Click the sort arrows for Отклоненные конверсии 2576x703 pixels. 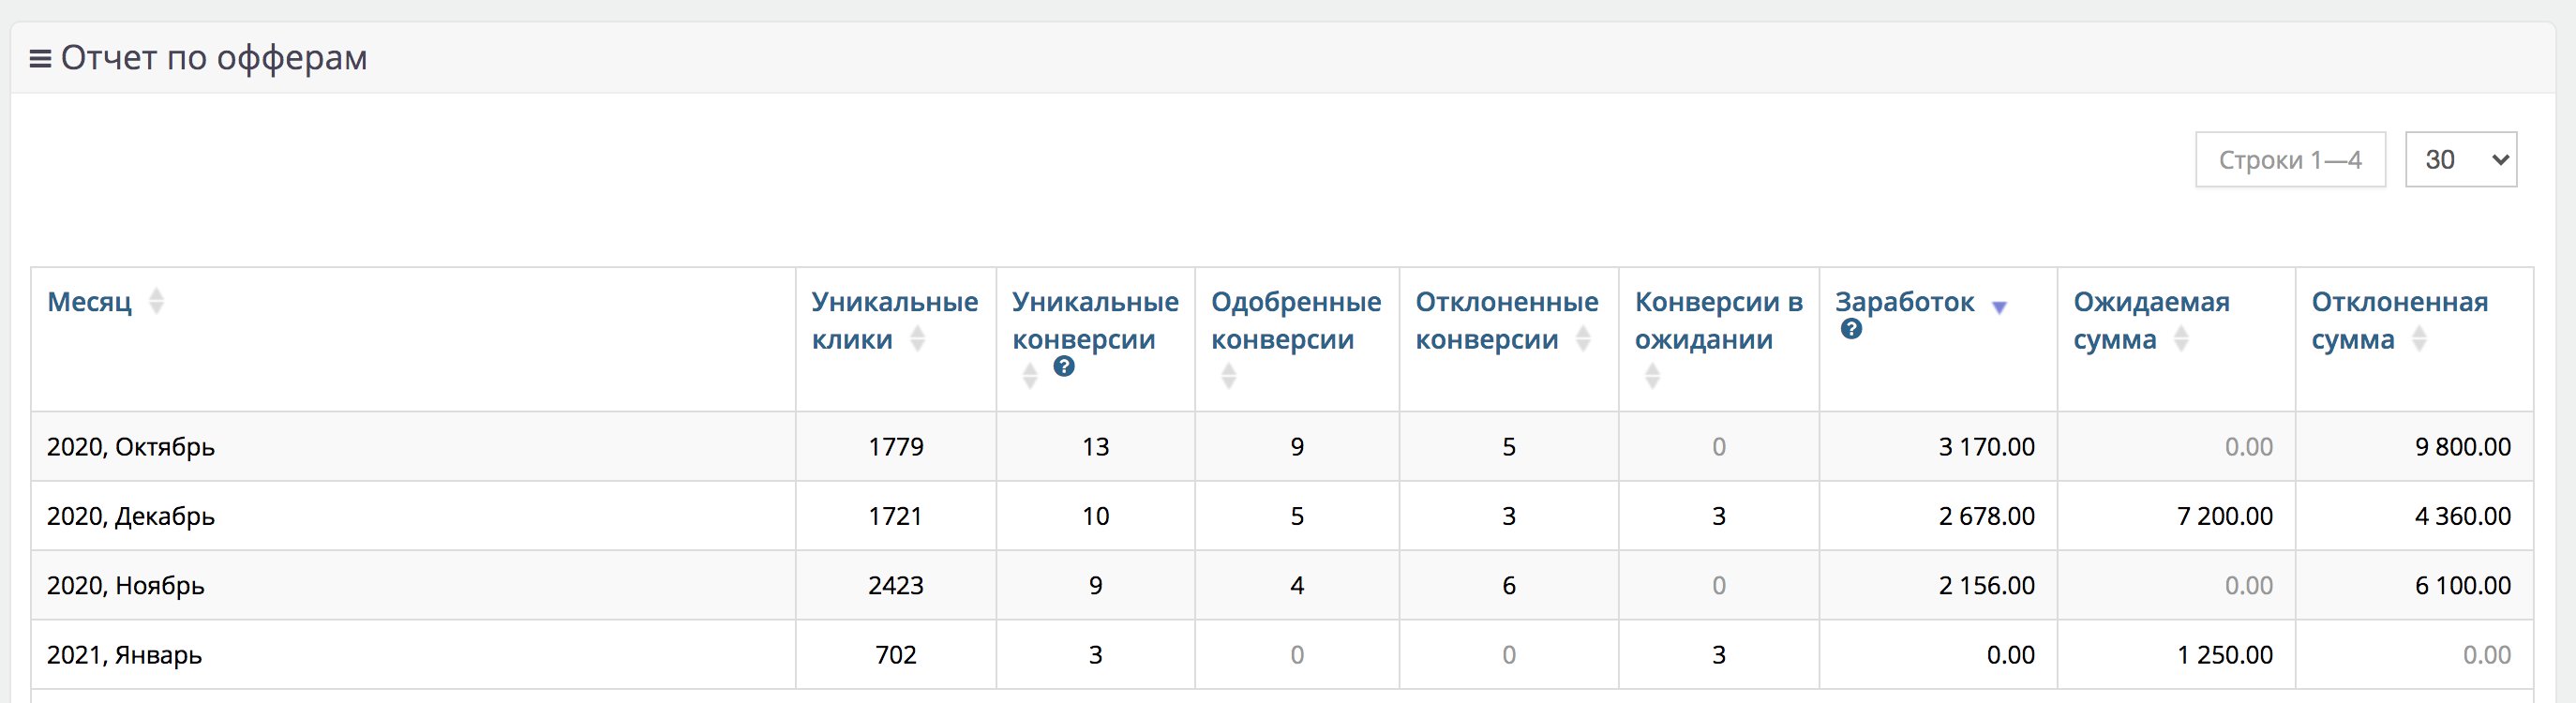click(x=1583, y=339)
